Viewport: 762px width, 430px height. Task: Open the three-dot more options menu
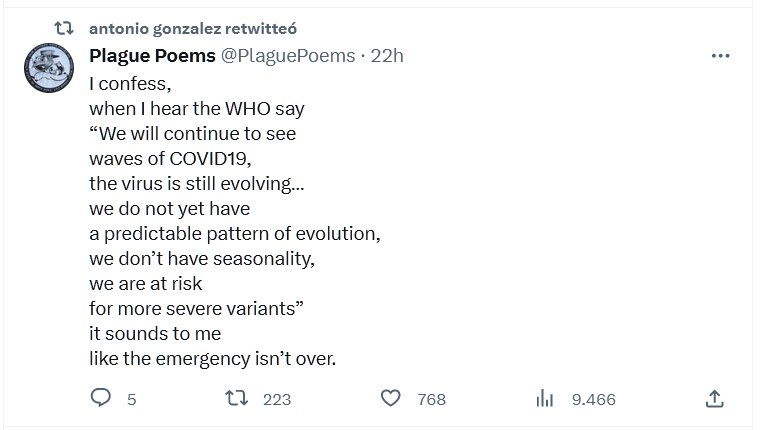tap(720, 56)
